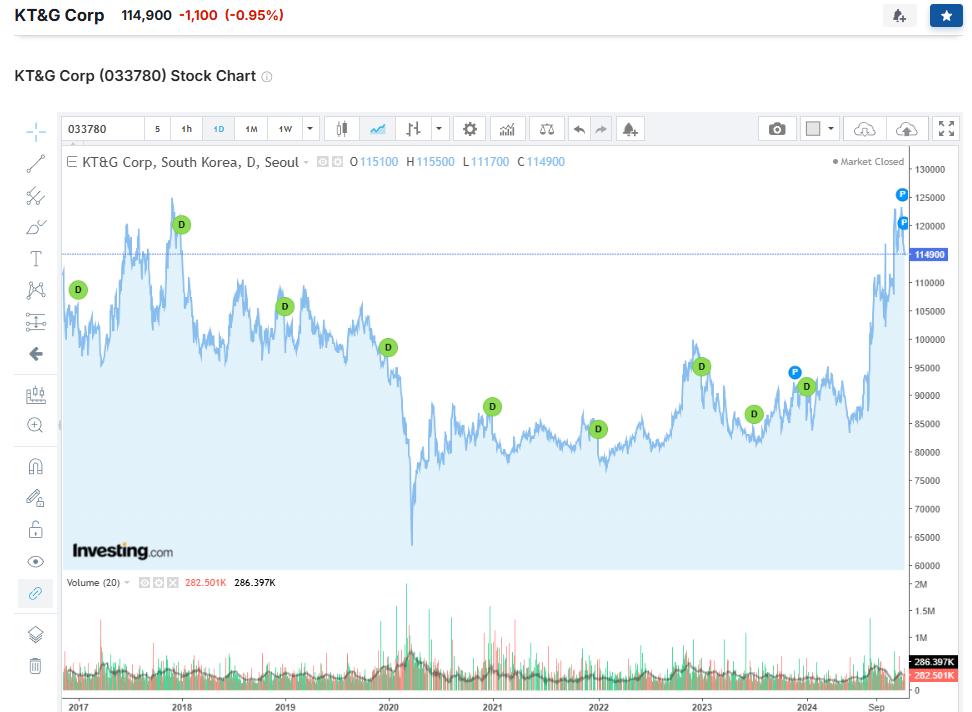
Task: Select the pitchfork tool in left sidebar
Action: click(x=36, y=196)
